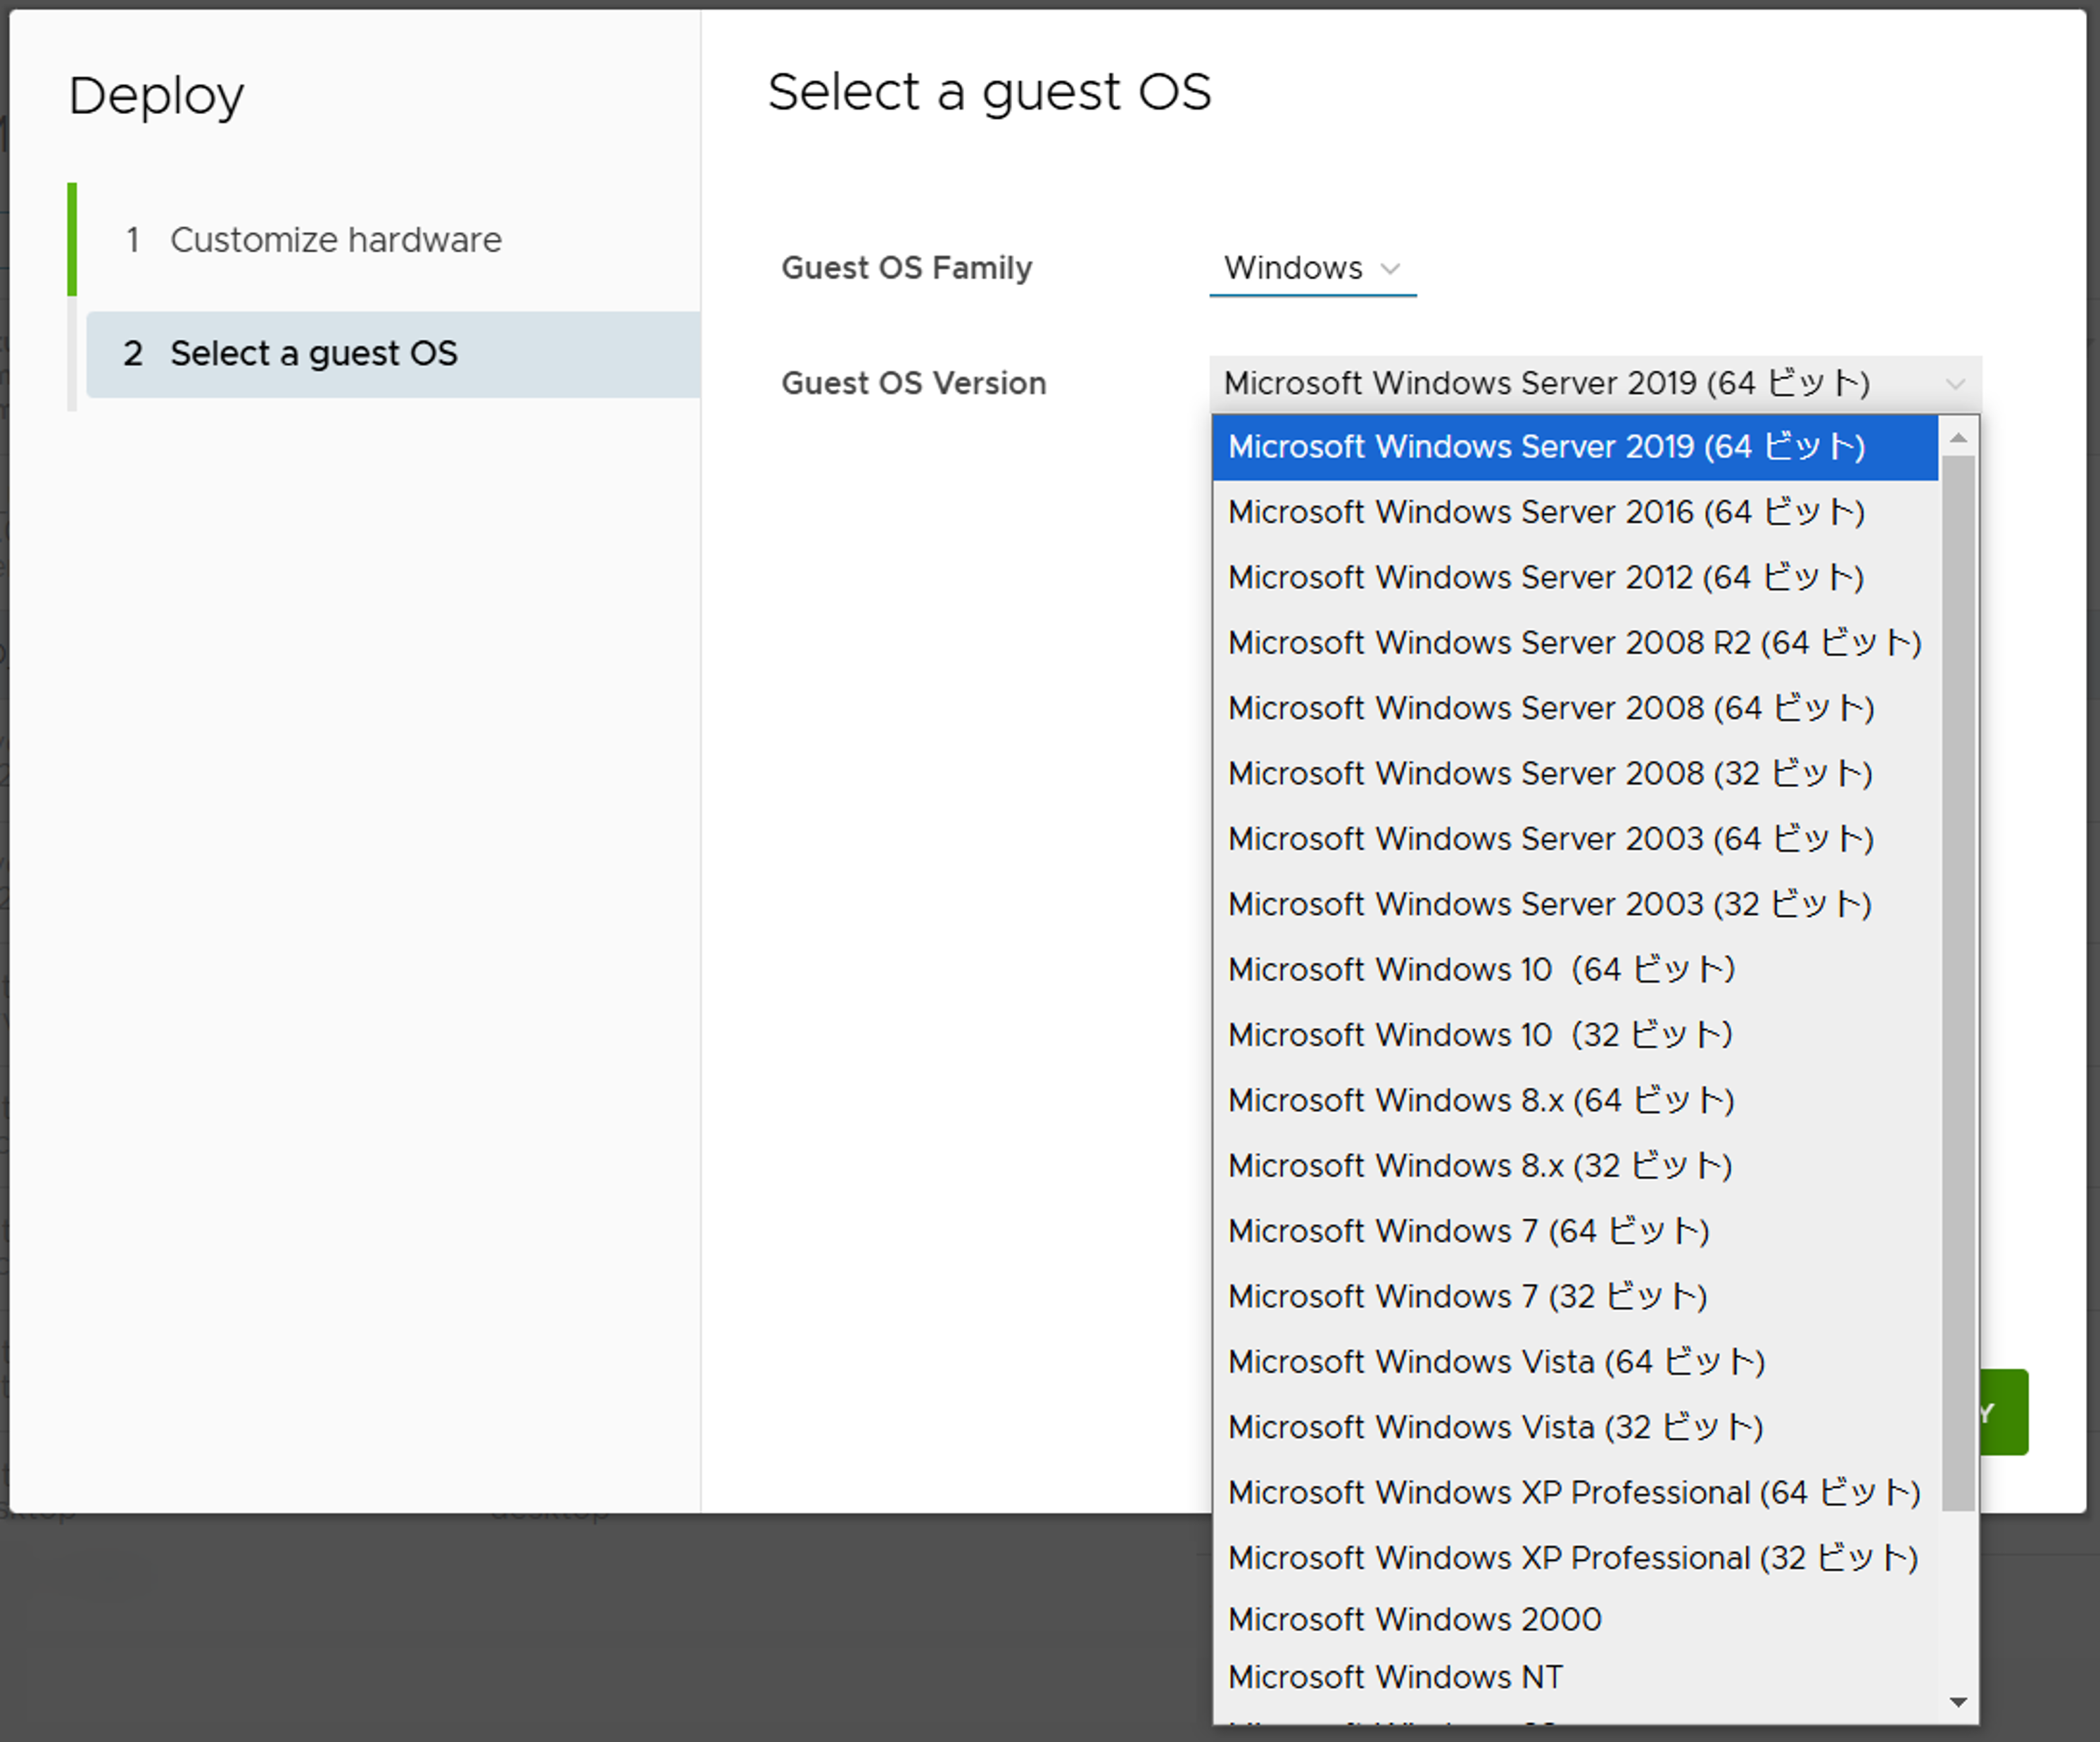Select Microsoft Windows Server 2019 (64-bit) option
This screenshot has width=2100, height=1742.
(x=1545, y=447)
